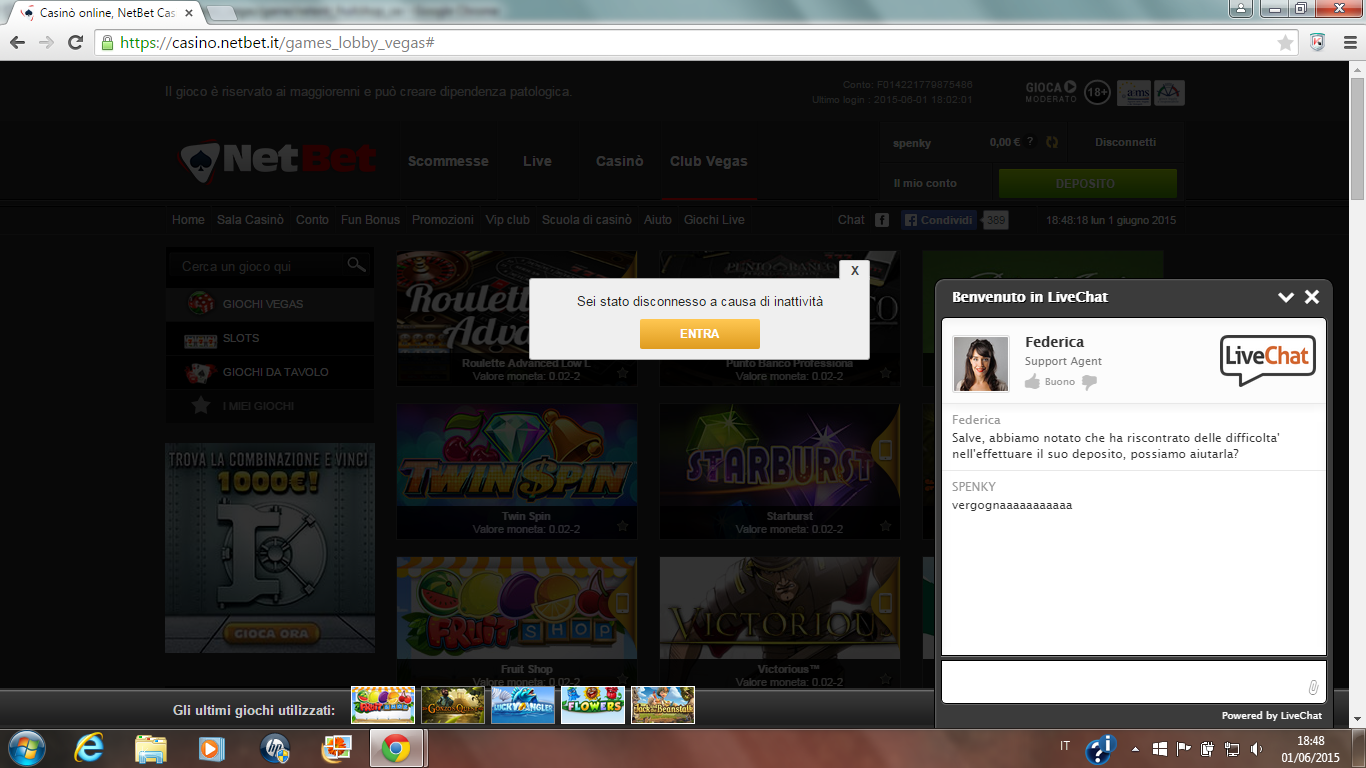This screenshot has width=1366, height=768.
Task: Click small Facebook icon next to Chat
Action: (x=882, y=220)
